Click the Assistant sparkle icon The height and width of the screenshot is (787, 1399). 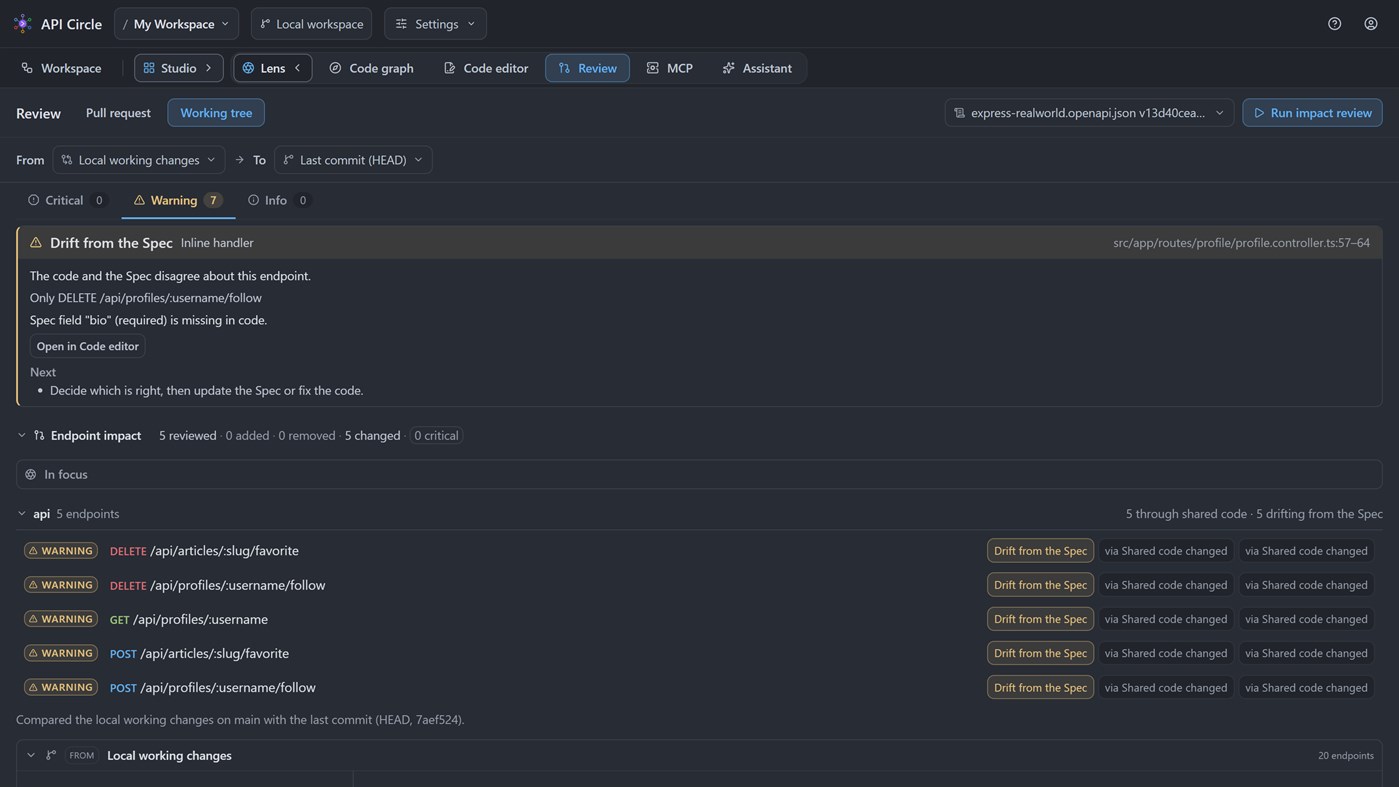click(728, 68)
